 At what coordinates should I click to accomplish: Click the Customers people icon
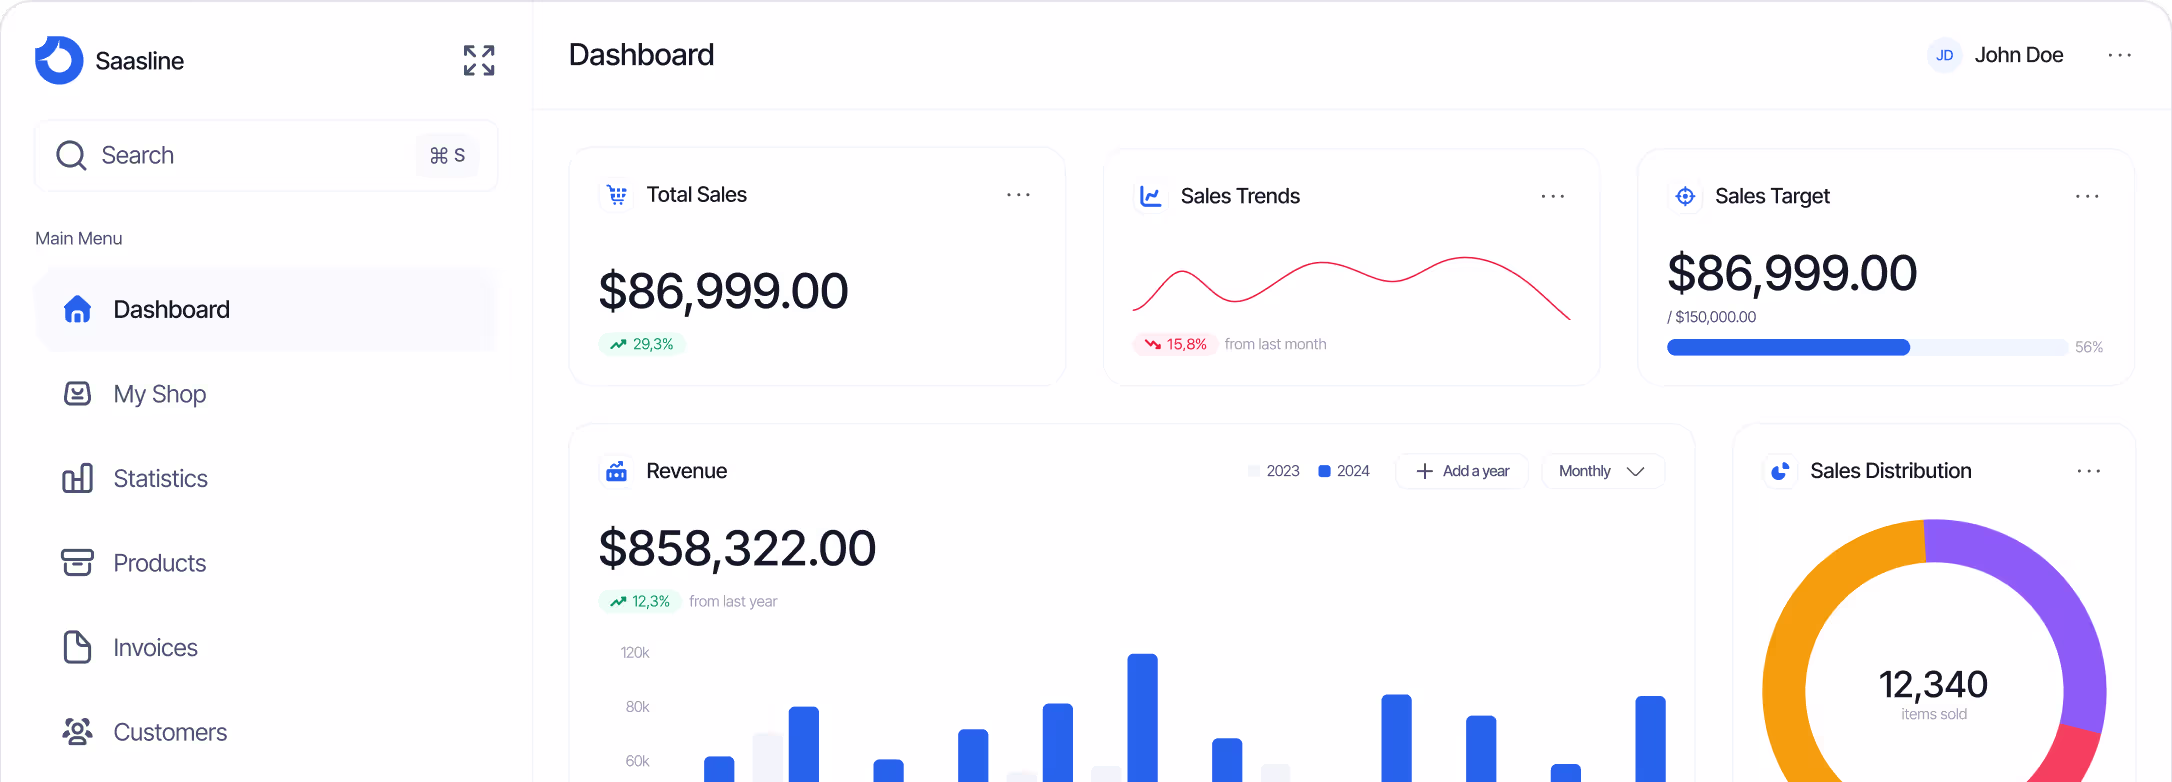(x=77, y=732)
